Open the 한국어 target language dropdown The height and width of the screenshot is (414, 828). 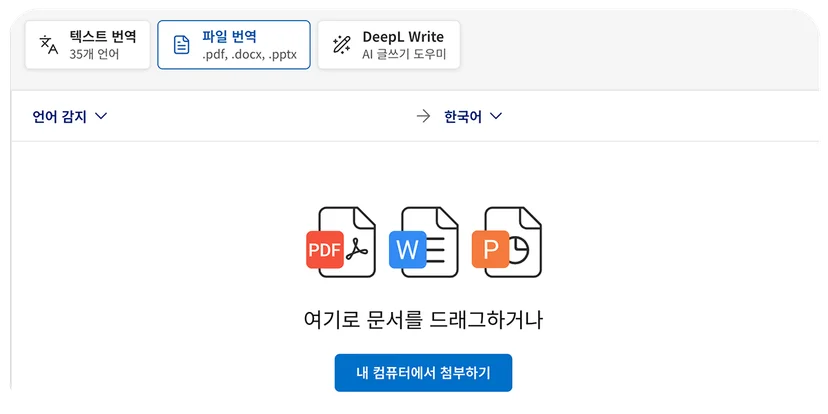pos(473,117)
